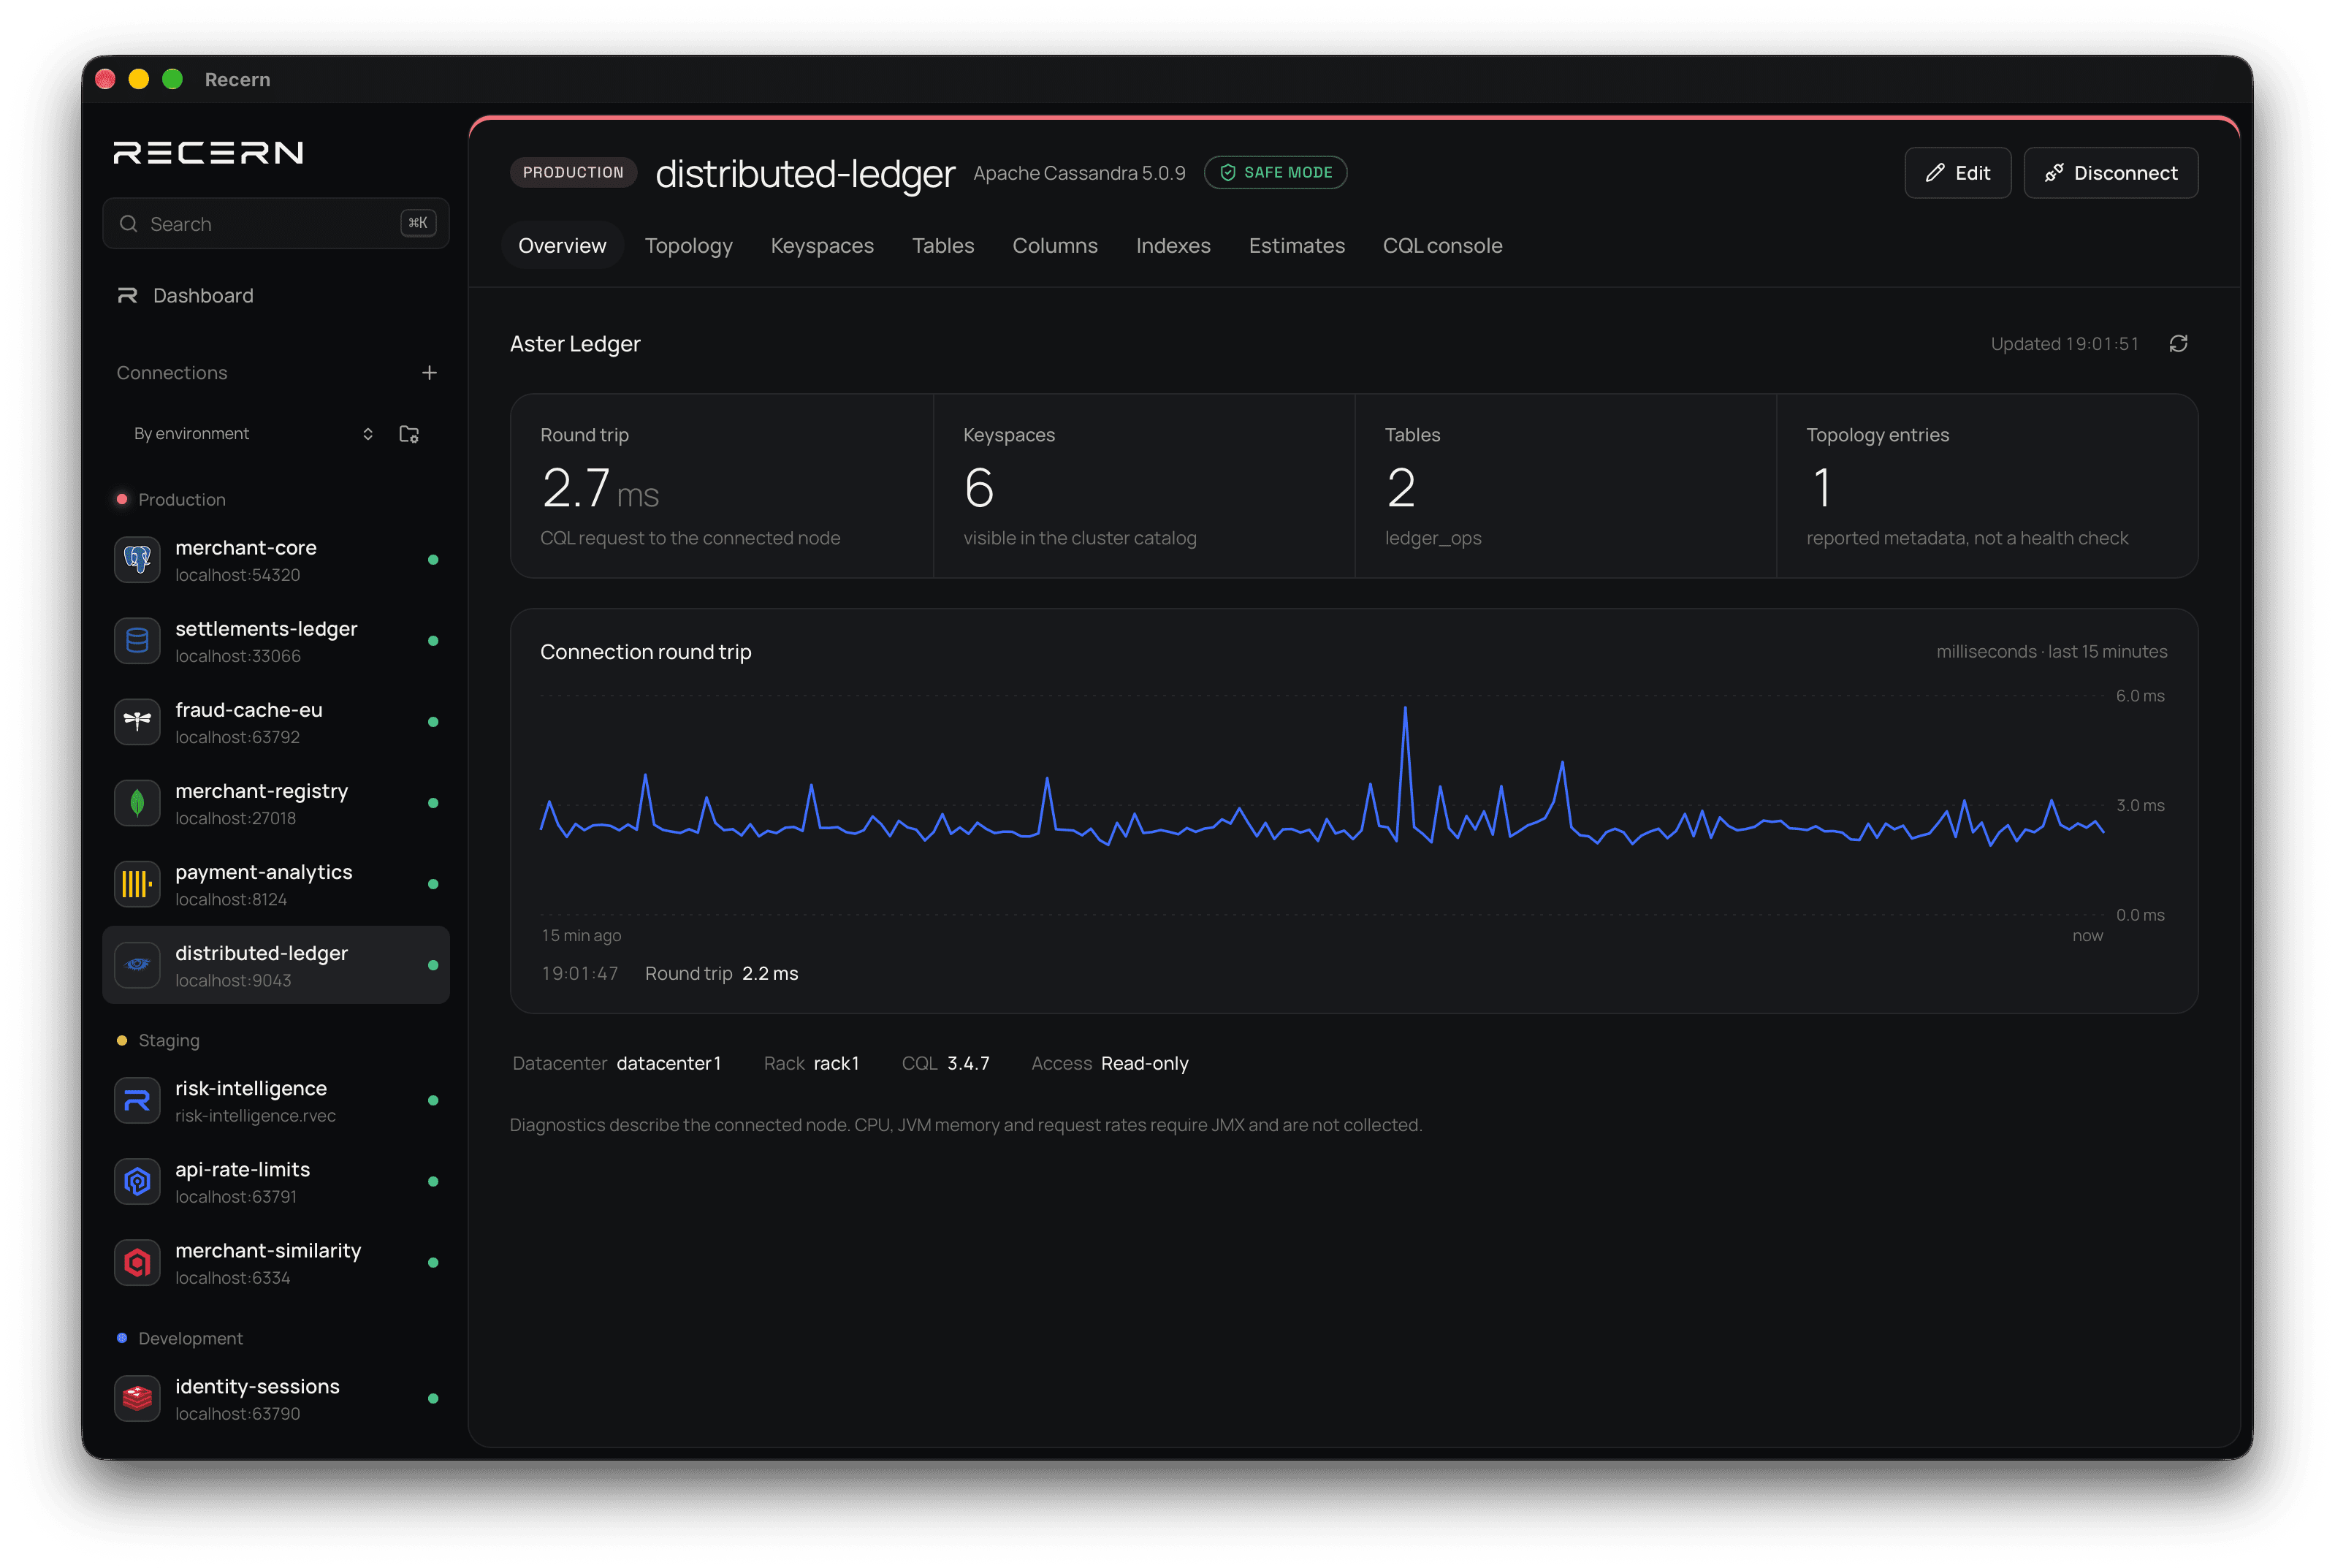2335x1568 pixels.
Task: Click the merchant-core PostgreSQL icon
Action: 137,560
